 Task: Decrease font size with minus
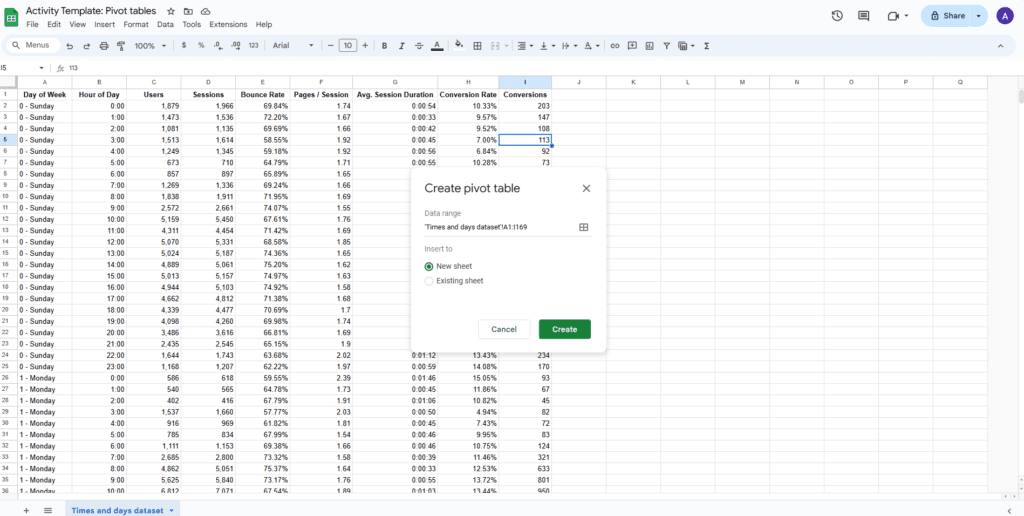click(x=331, y=46)
